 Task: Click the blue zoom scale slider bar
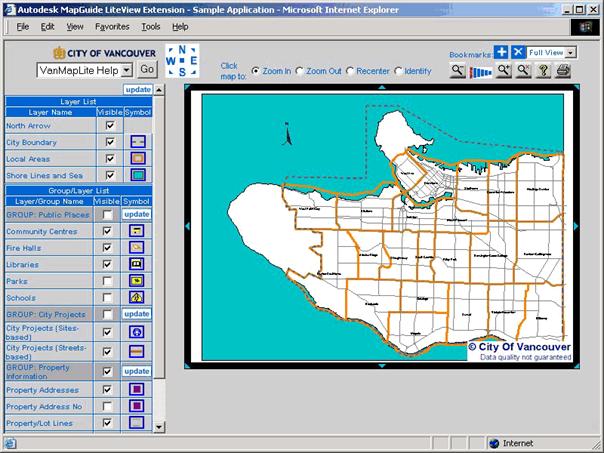482,72
